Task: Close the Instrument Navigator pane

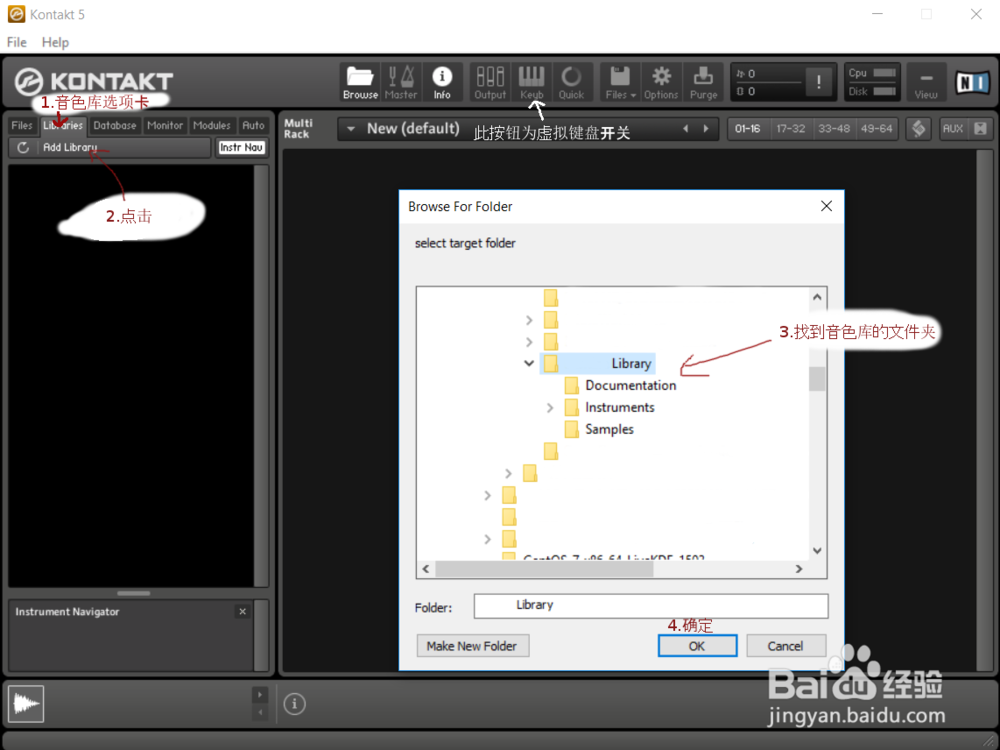Action: click(x=242, y=612)
